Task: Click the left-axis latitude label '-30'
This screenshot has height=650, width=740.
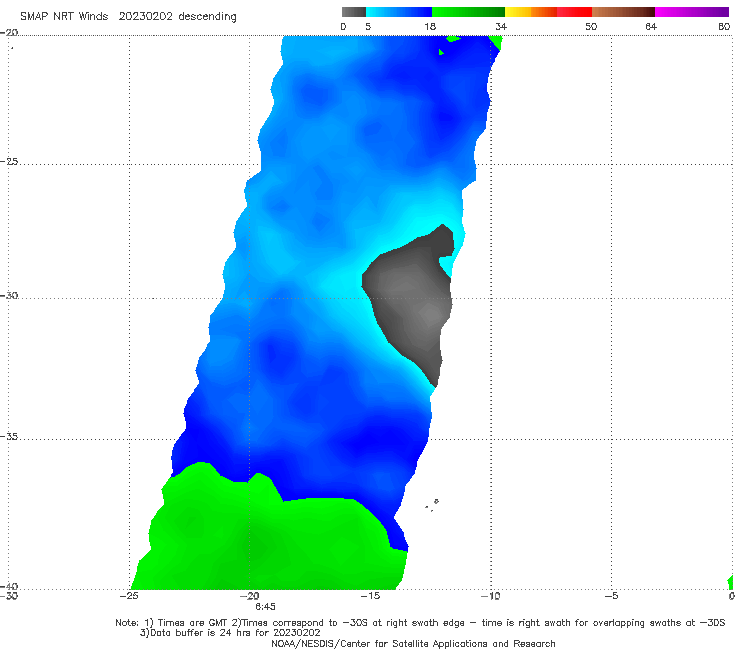Action: 9,296
